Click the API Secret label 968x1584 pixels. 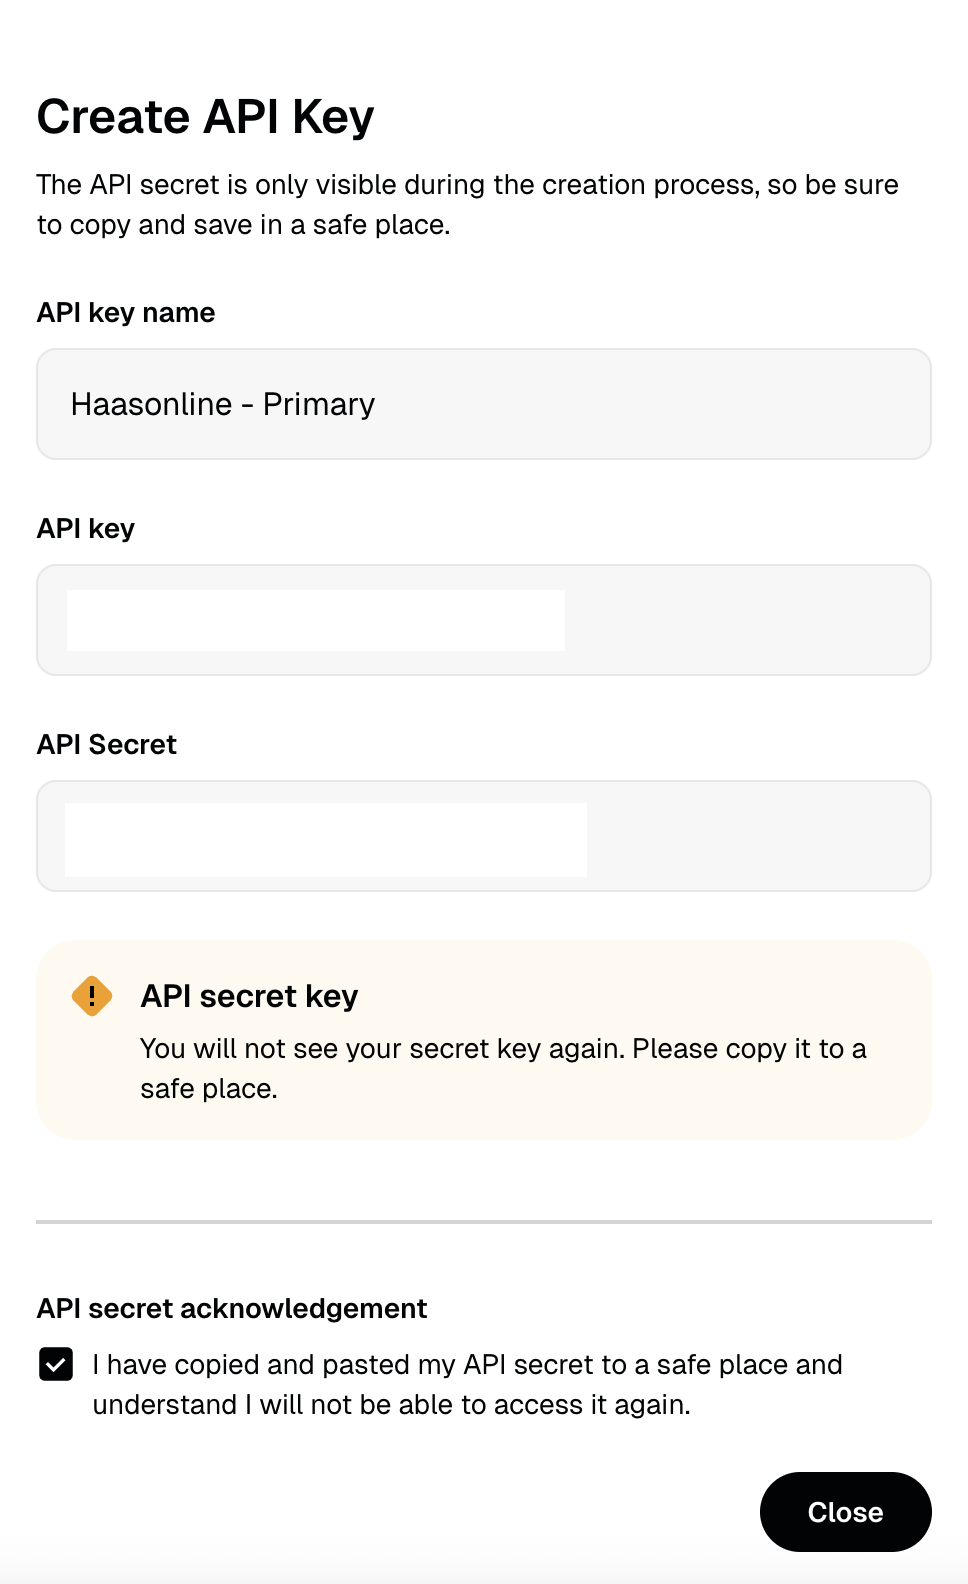coord(106,744)
